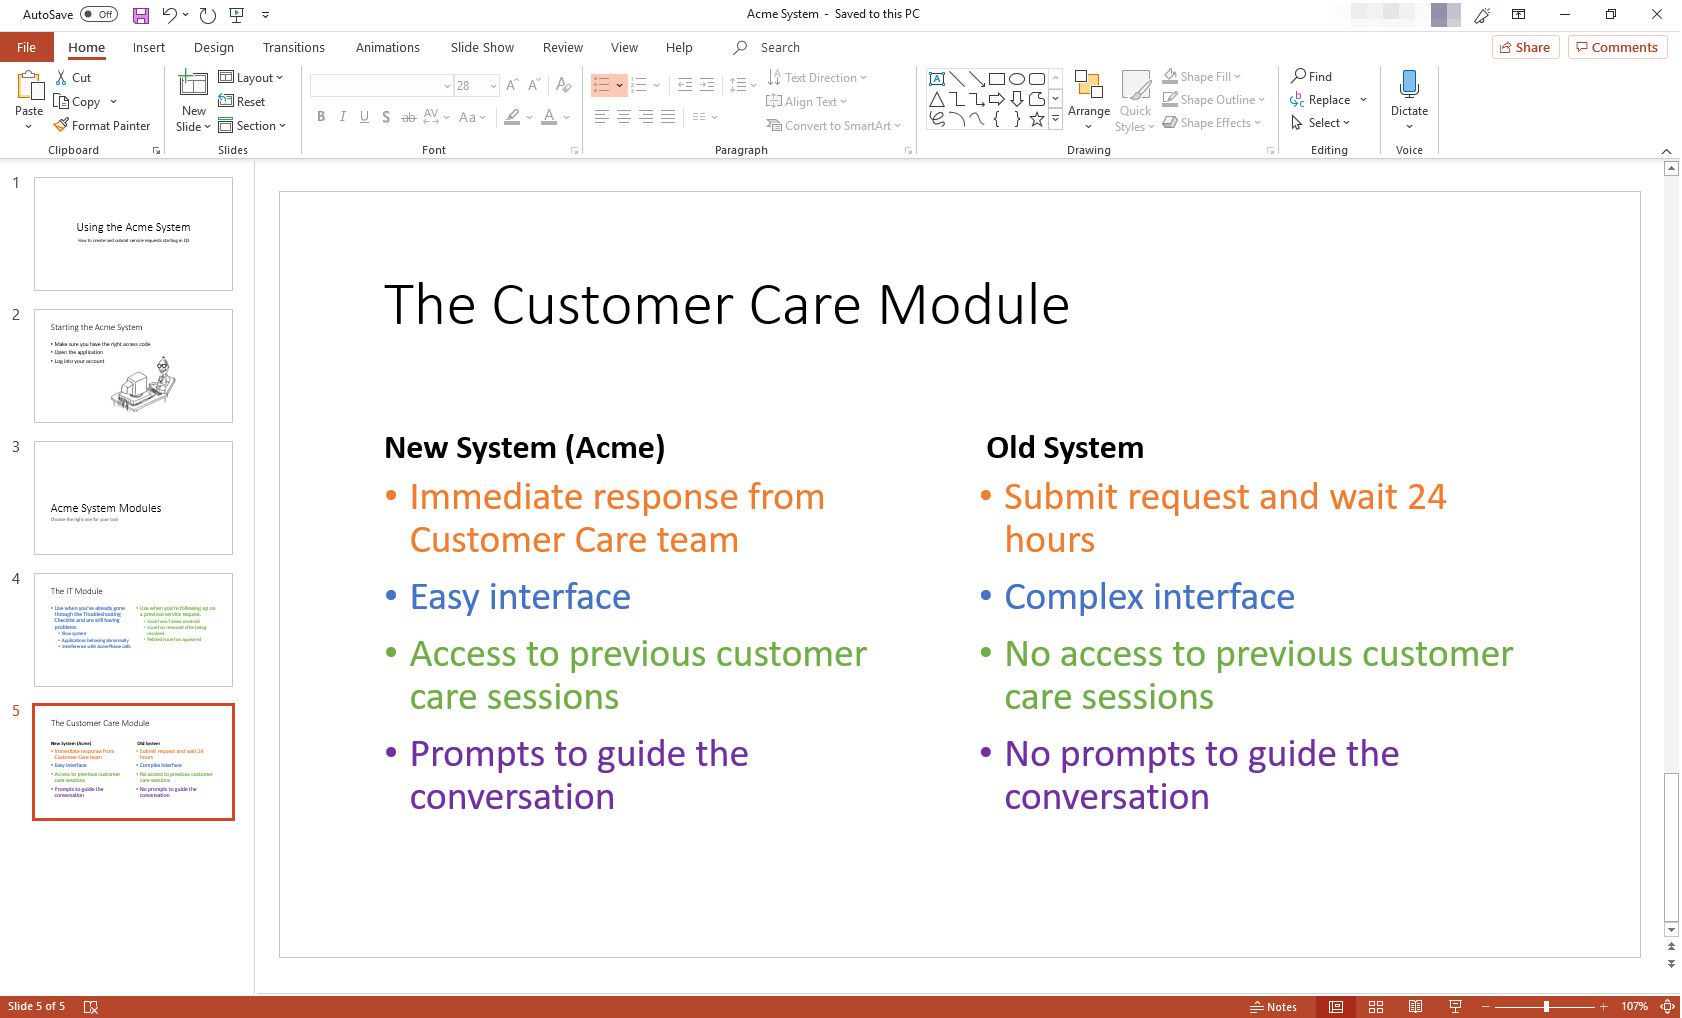Click the Redo/Repeat icon
Screen dimensions: 1682x1018
(207, 15)
